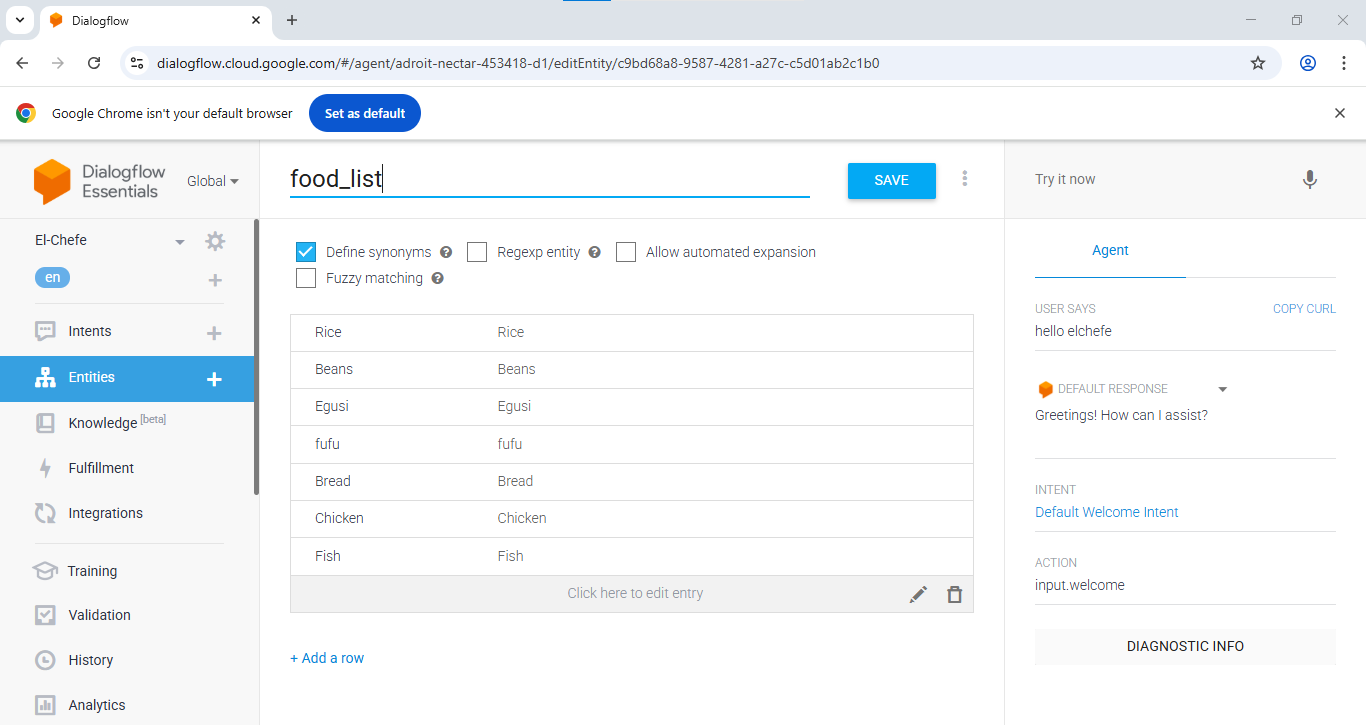Open the Fulfillment section
This screenshot has width=1366, height=725.
(x=101, y=467)
